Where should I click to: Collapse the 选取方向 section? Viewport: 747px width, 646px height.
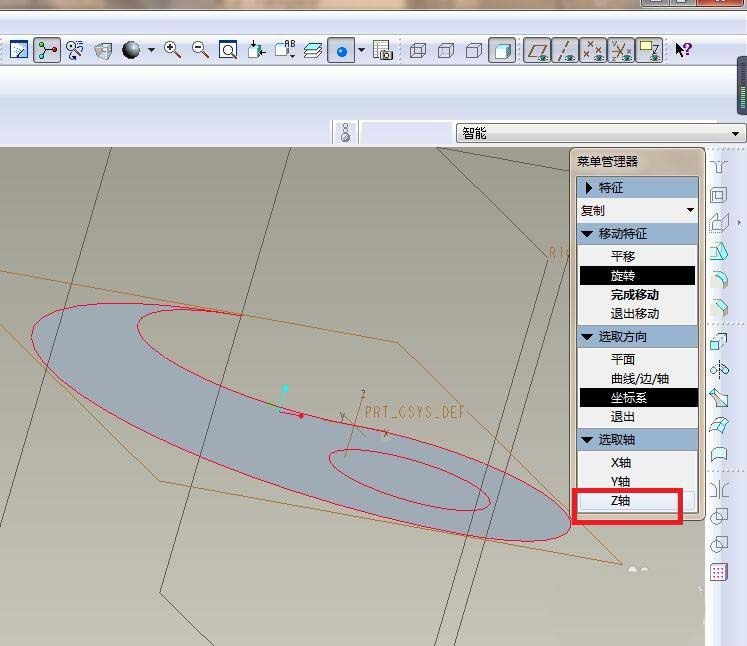(637, 337)
